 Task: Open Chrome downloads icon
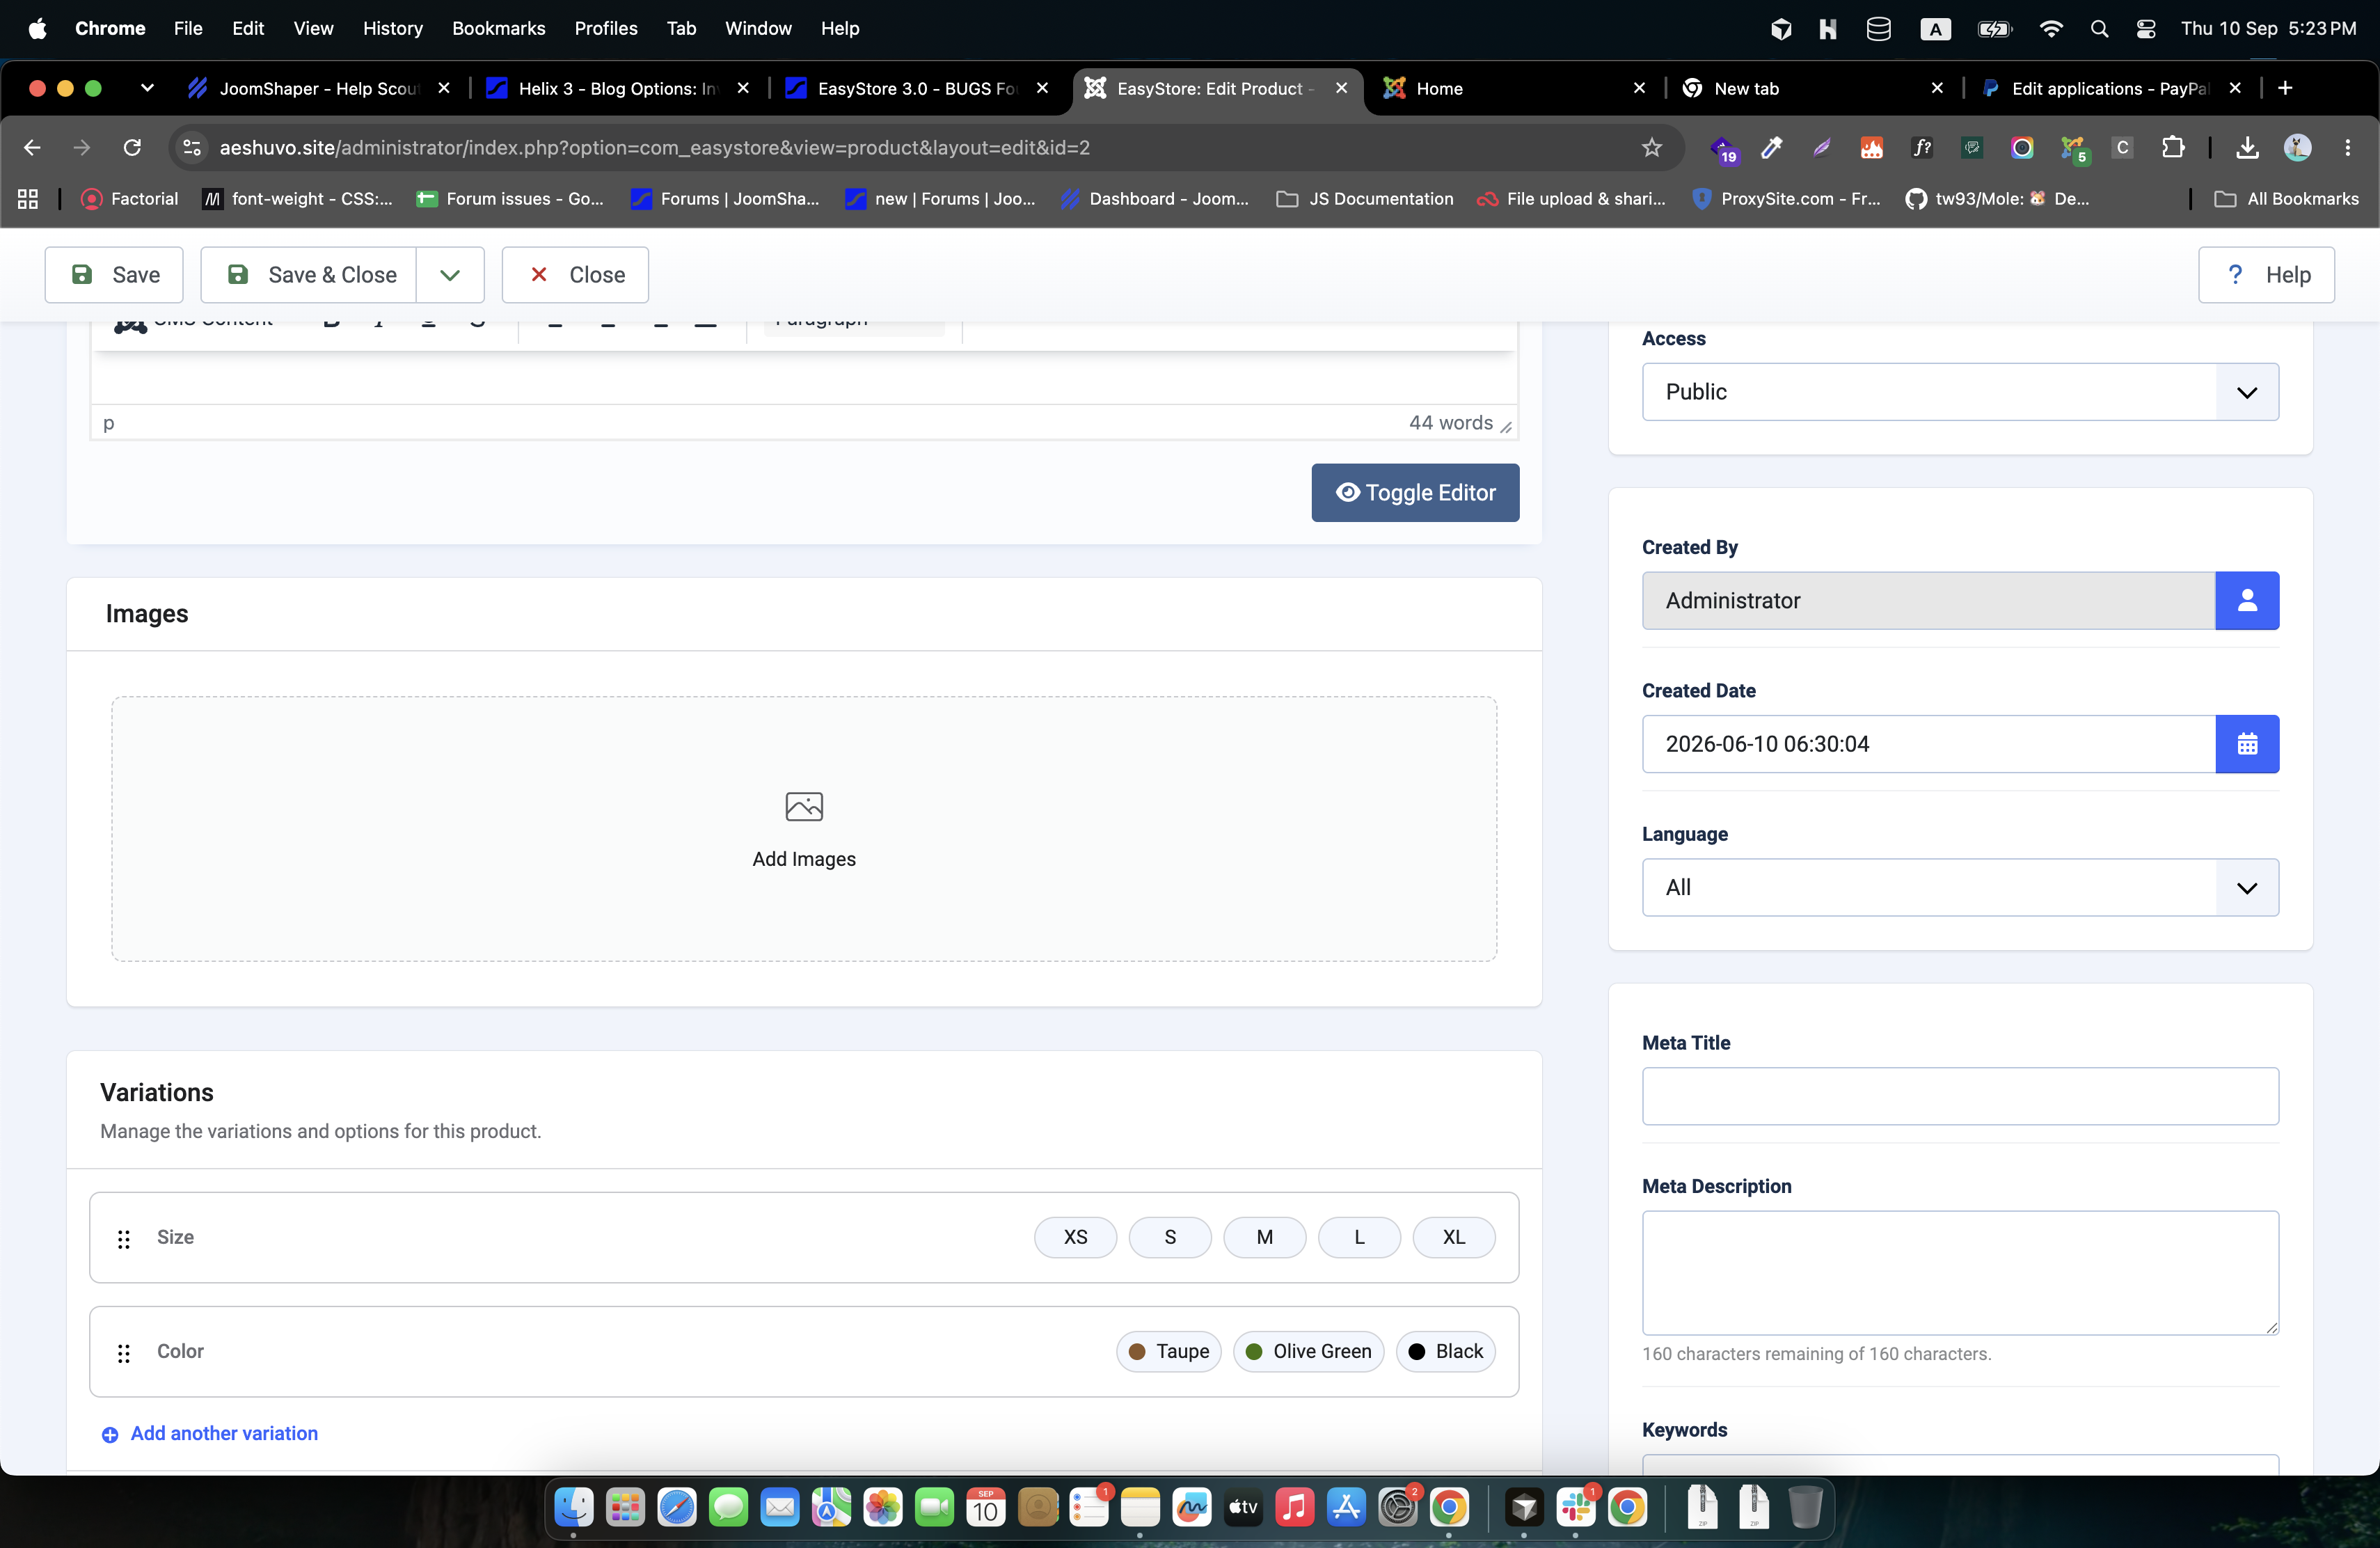pos(2247,148)
